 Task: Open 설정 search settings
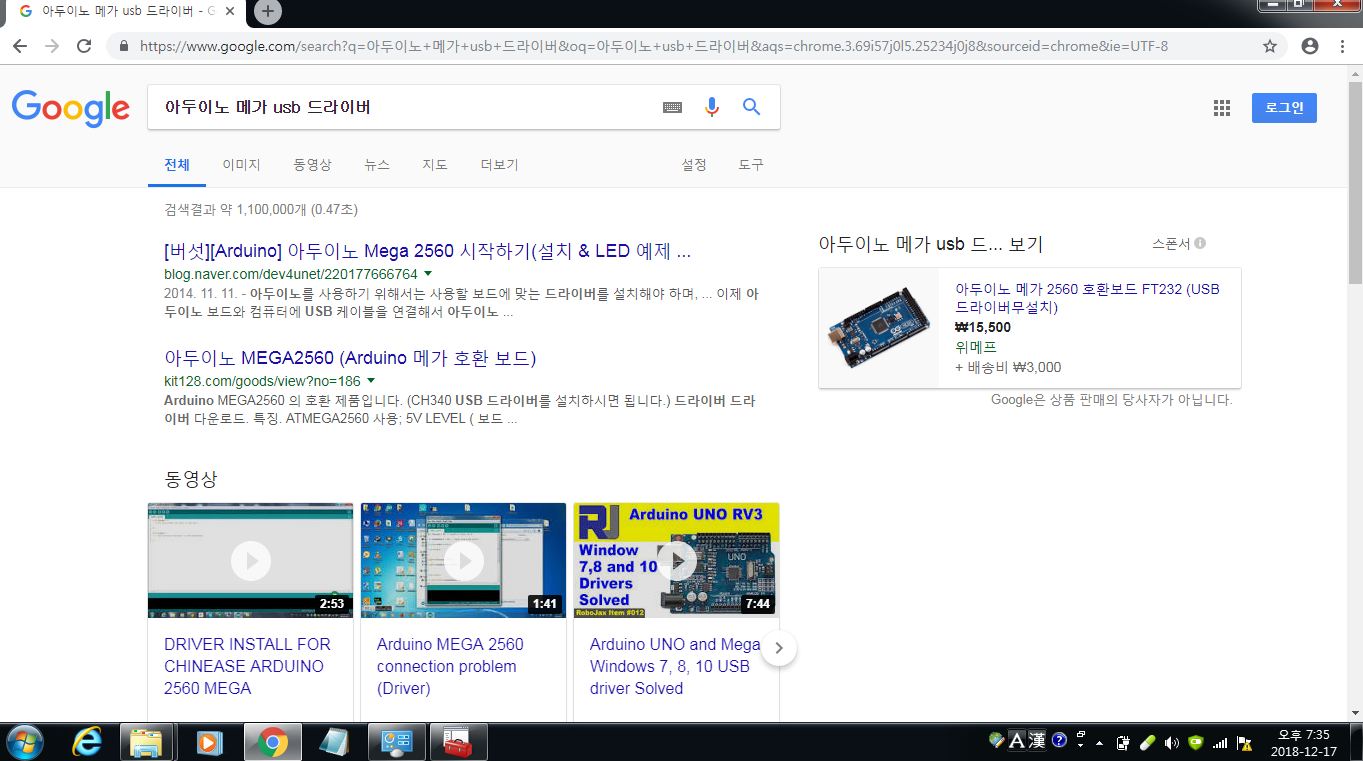tap(694, 165)
